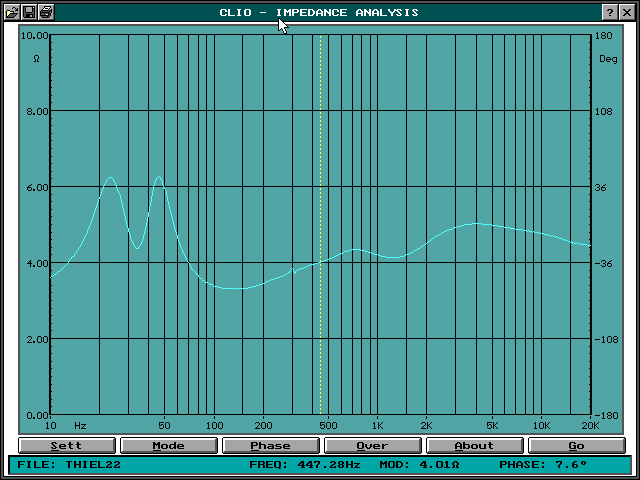Click the 20K frequency axis label
This screenshot has width=640, height=480.
click(590, 426)
